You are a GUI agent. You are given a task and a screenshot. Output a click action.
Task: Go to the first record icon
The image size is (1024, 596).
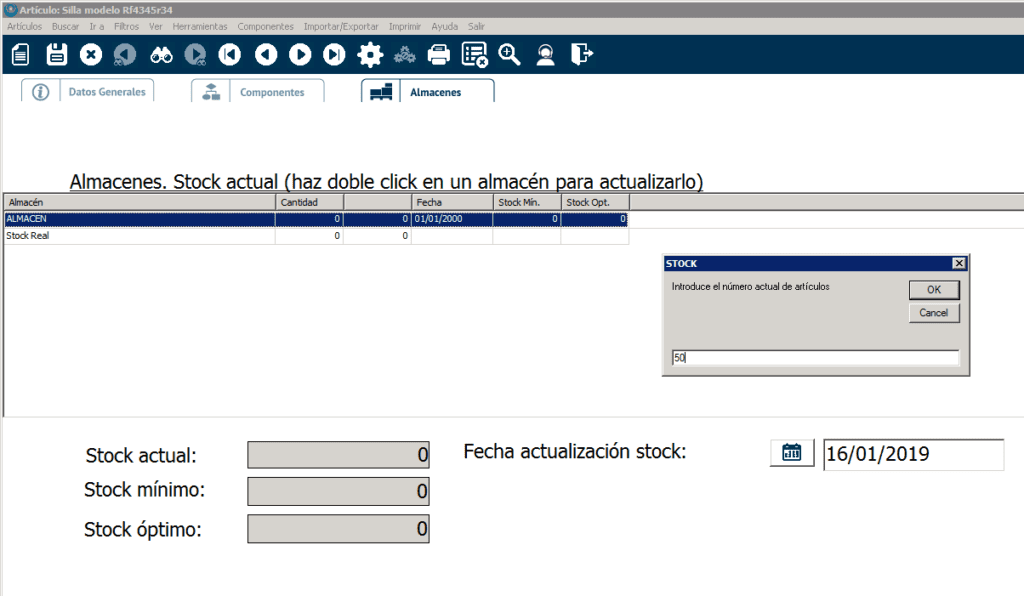tap(230, 55)
